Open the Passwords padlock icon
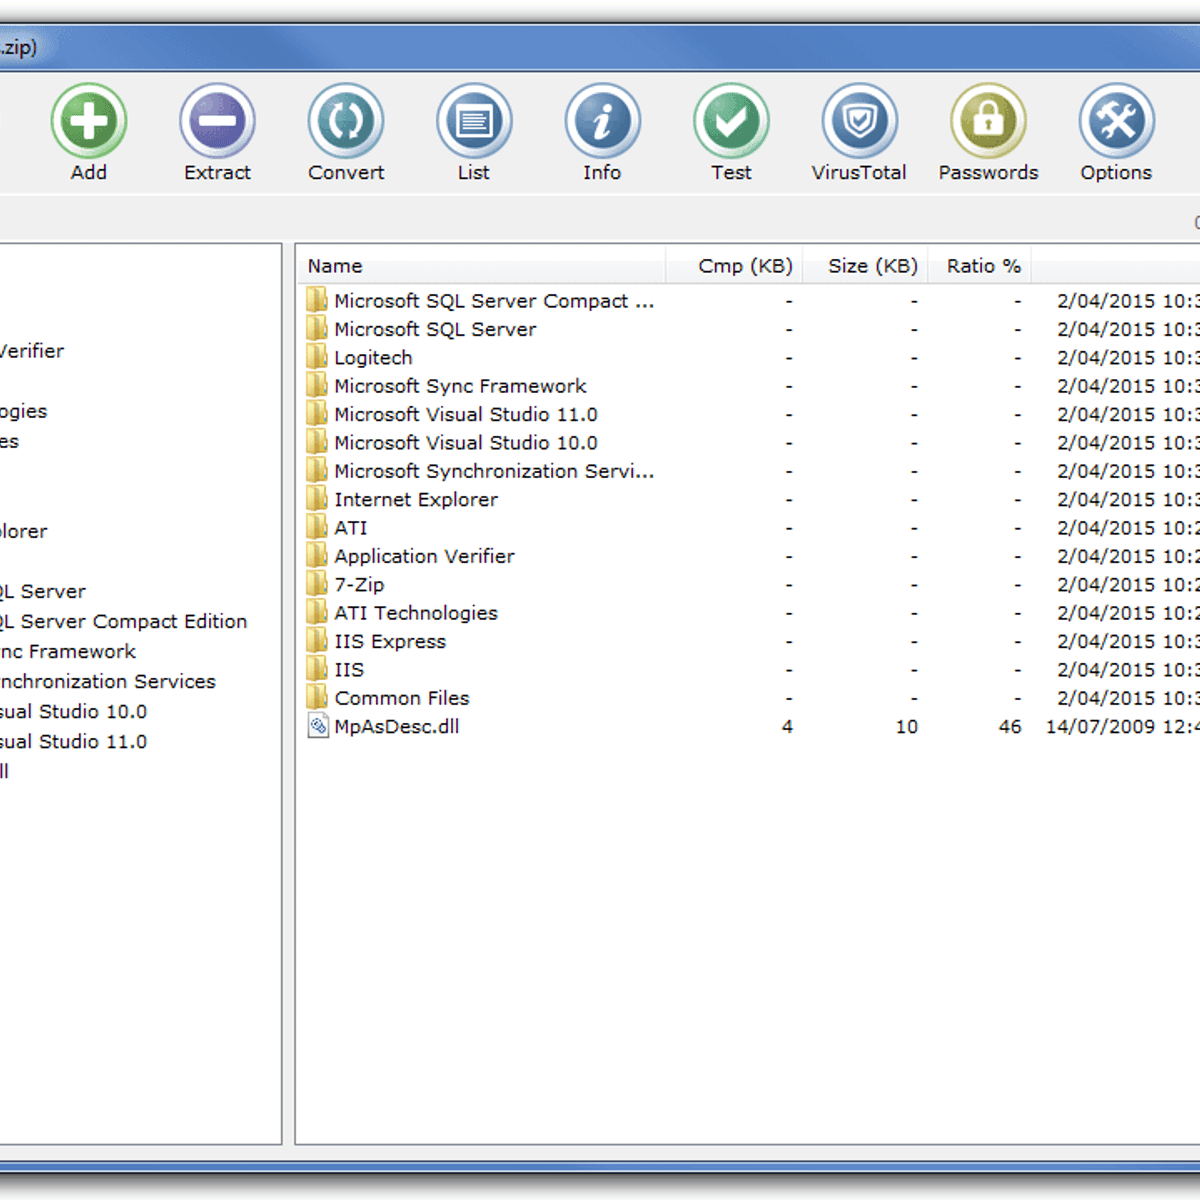 988,121
